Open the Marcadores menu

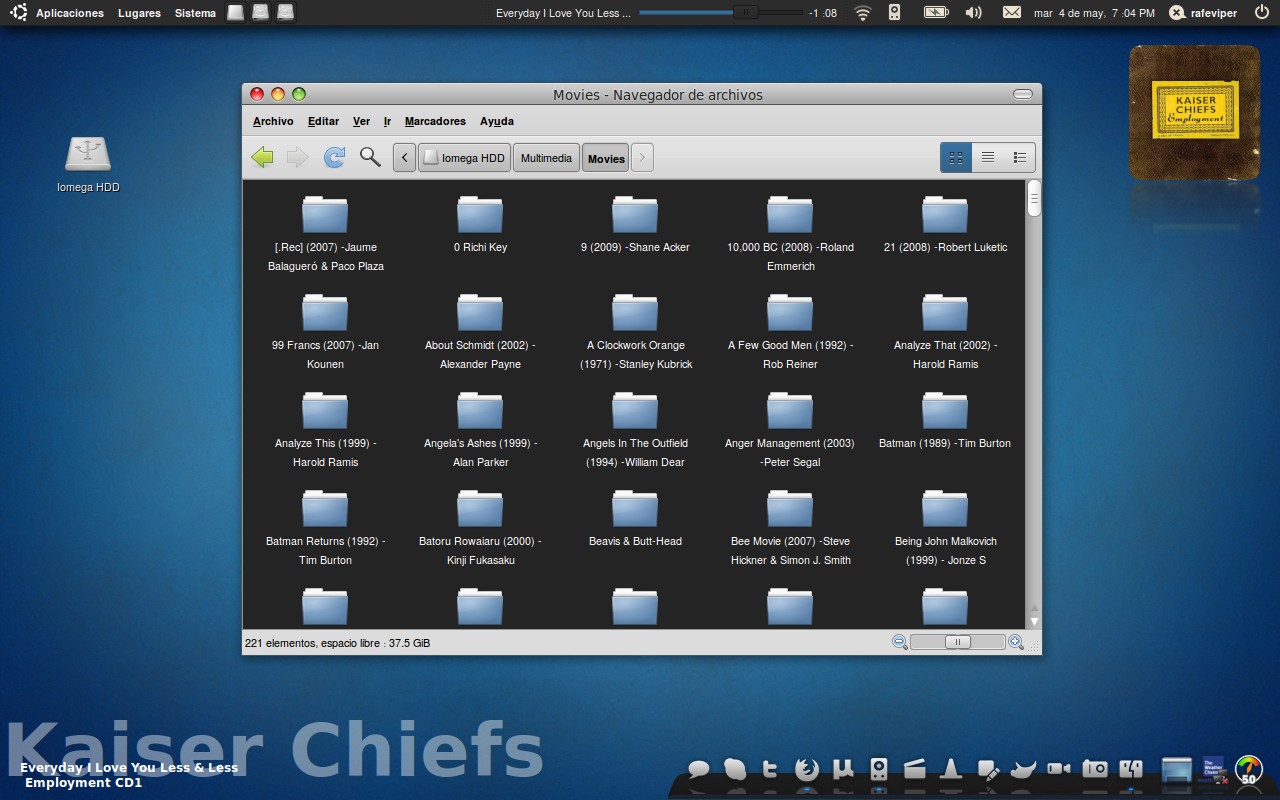click(435, 121)
